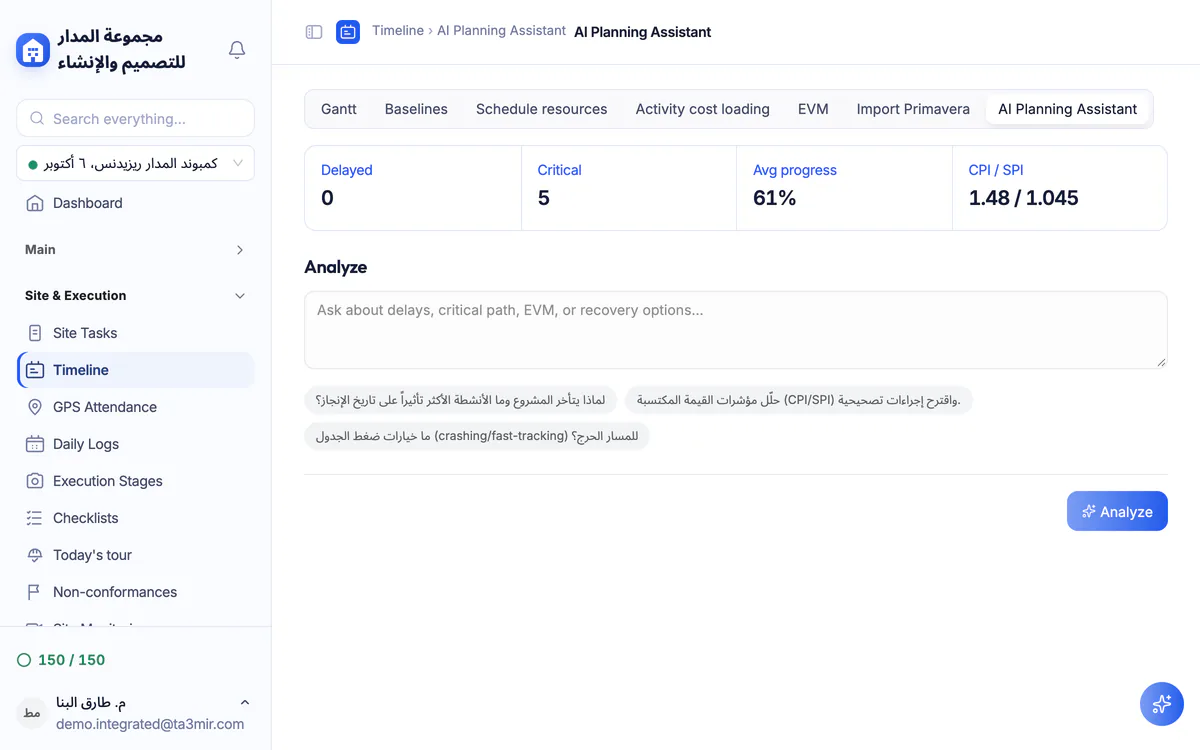This screenshot has height=750, width=1200.
Task: Click the Delayed metric card
Action: click(x=413, y=188)
